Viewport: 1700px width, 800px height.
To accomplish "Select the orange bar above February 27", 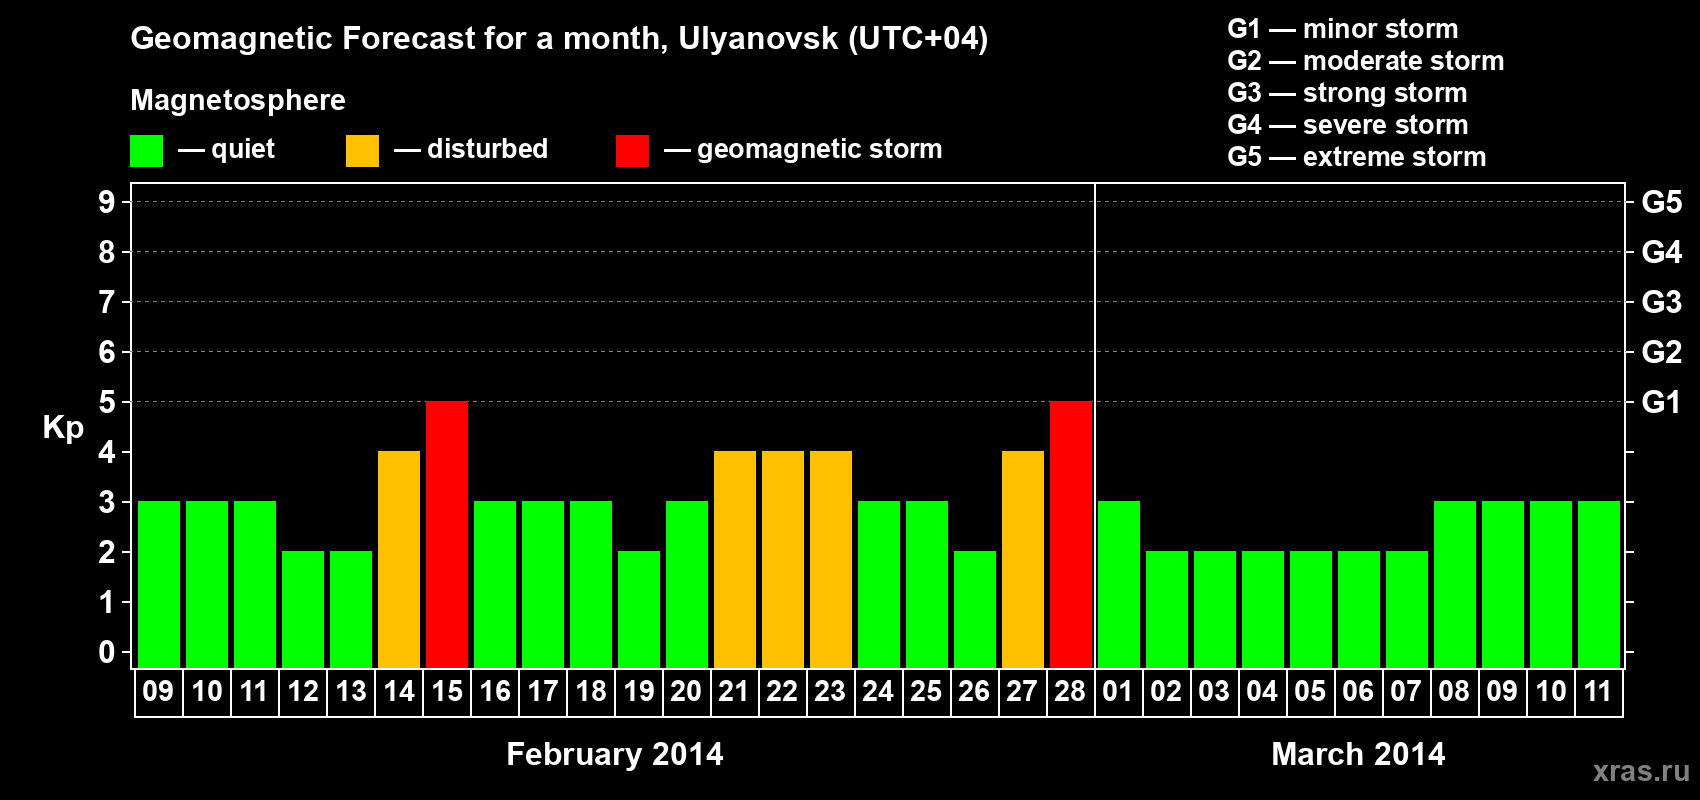I will (x=1023, y=559).
